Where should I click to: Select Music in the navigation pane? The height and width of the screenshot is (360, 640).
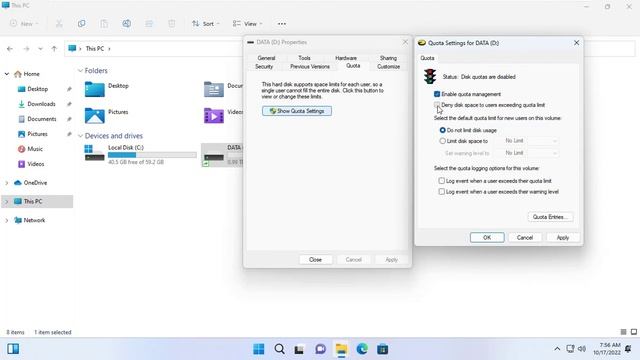coord(35,149)
